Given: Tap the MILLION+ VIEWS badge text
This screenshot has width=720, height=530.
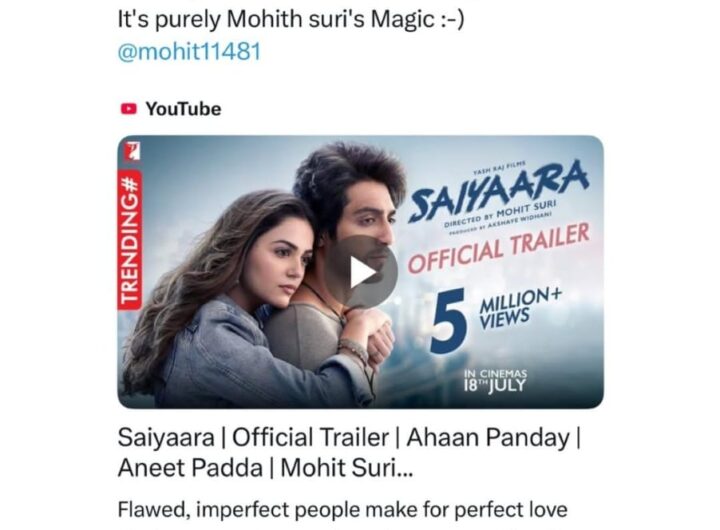Looking at the screenshot, I should [x=520, y=308].
